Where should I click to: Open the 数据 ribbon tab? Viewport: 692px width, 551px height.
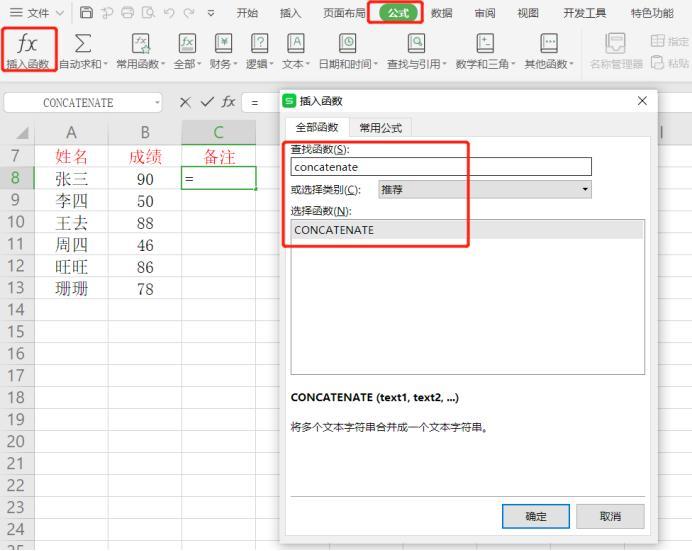(441, 13)
